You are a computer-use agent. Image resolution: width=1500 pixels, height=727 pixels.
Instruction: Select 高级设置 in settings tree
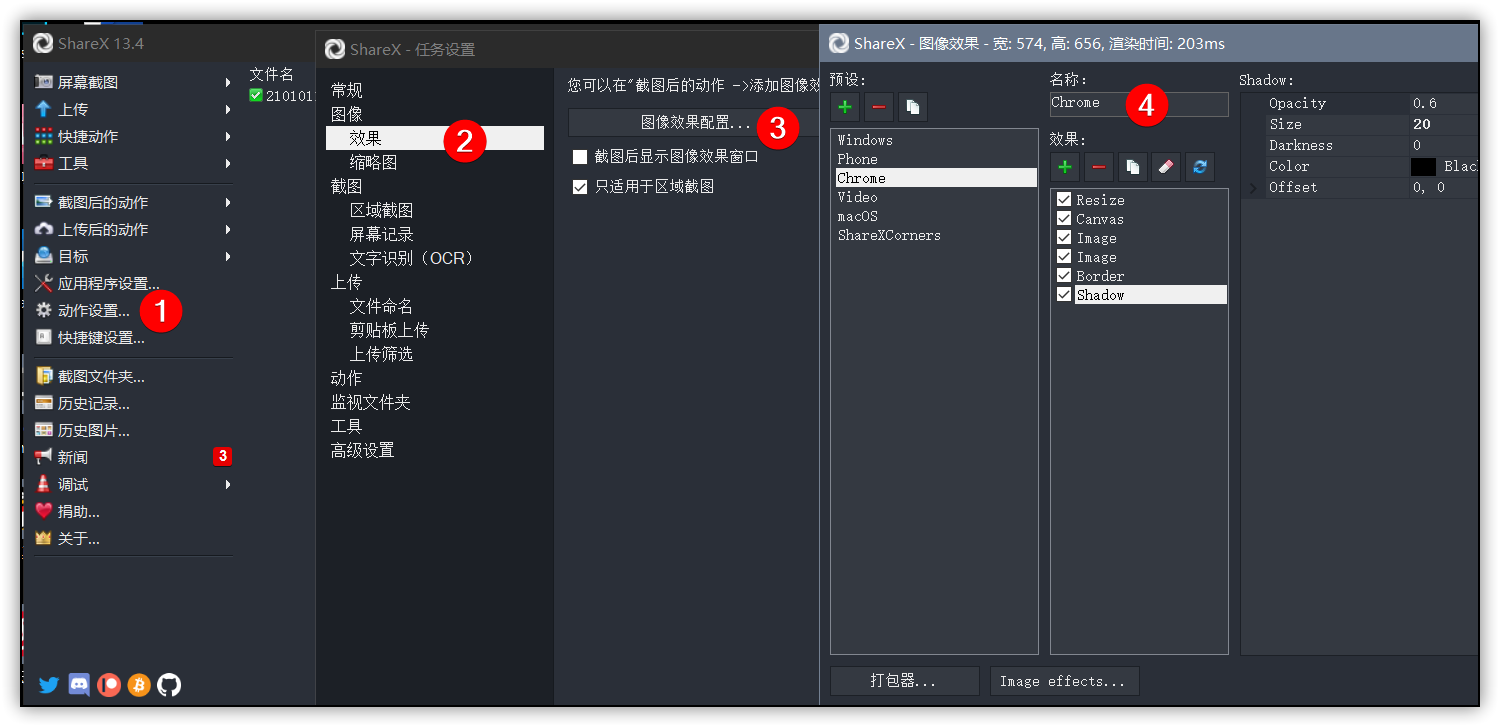click(363, 450)
